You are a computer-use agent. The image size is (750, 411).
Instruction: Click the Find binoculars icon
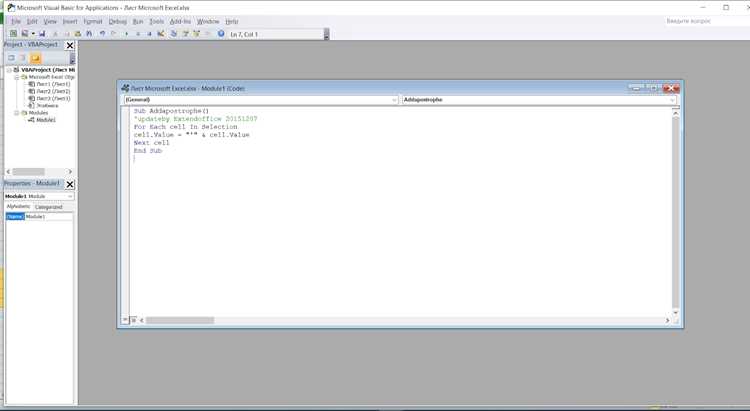point(89,33)
